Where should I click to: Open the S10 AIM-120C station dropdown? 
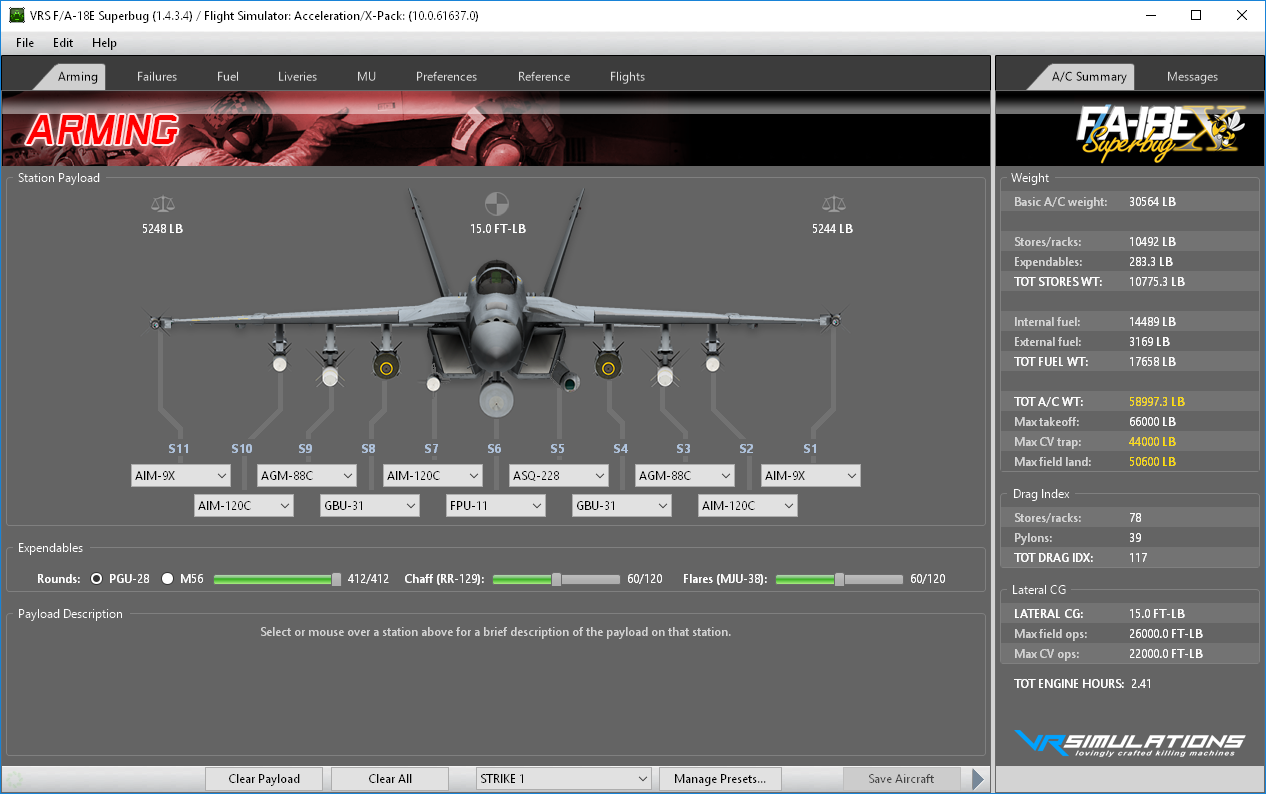tap(244, 506)
